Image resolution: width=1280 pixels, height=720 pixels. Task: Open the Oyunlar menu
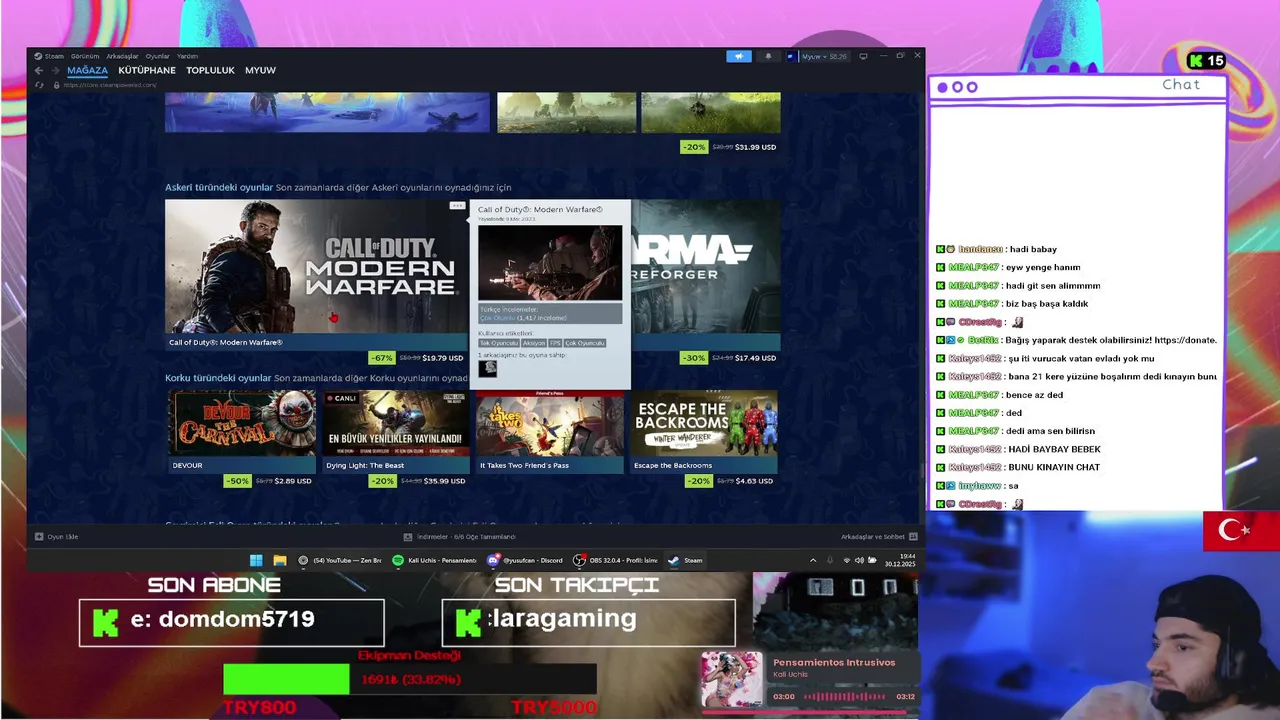click(158, 56)
